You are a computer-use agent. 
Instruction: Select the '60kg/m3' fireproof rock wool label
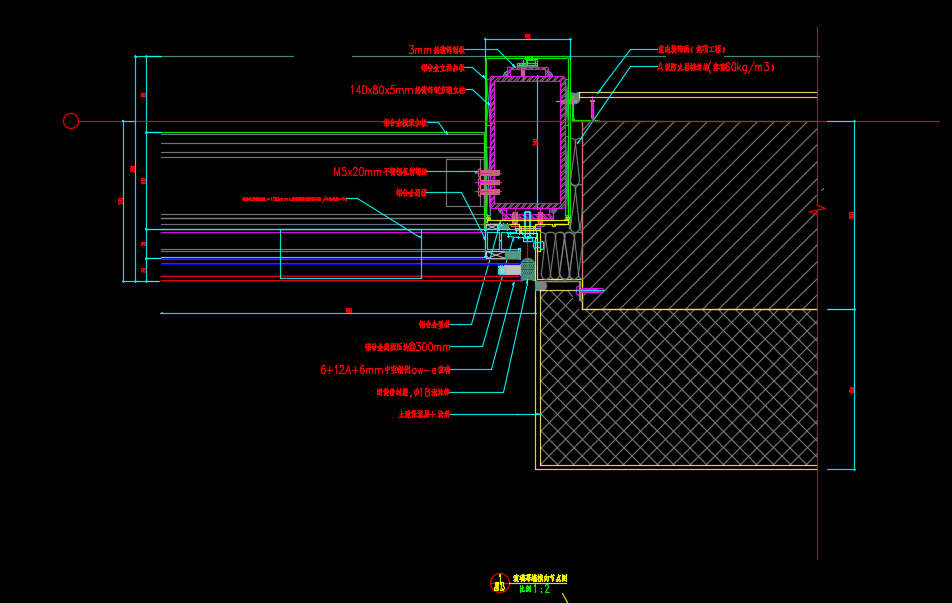pos(716,67)
